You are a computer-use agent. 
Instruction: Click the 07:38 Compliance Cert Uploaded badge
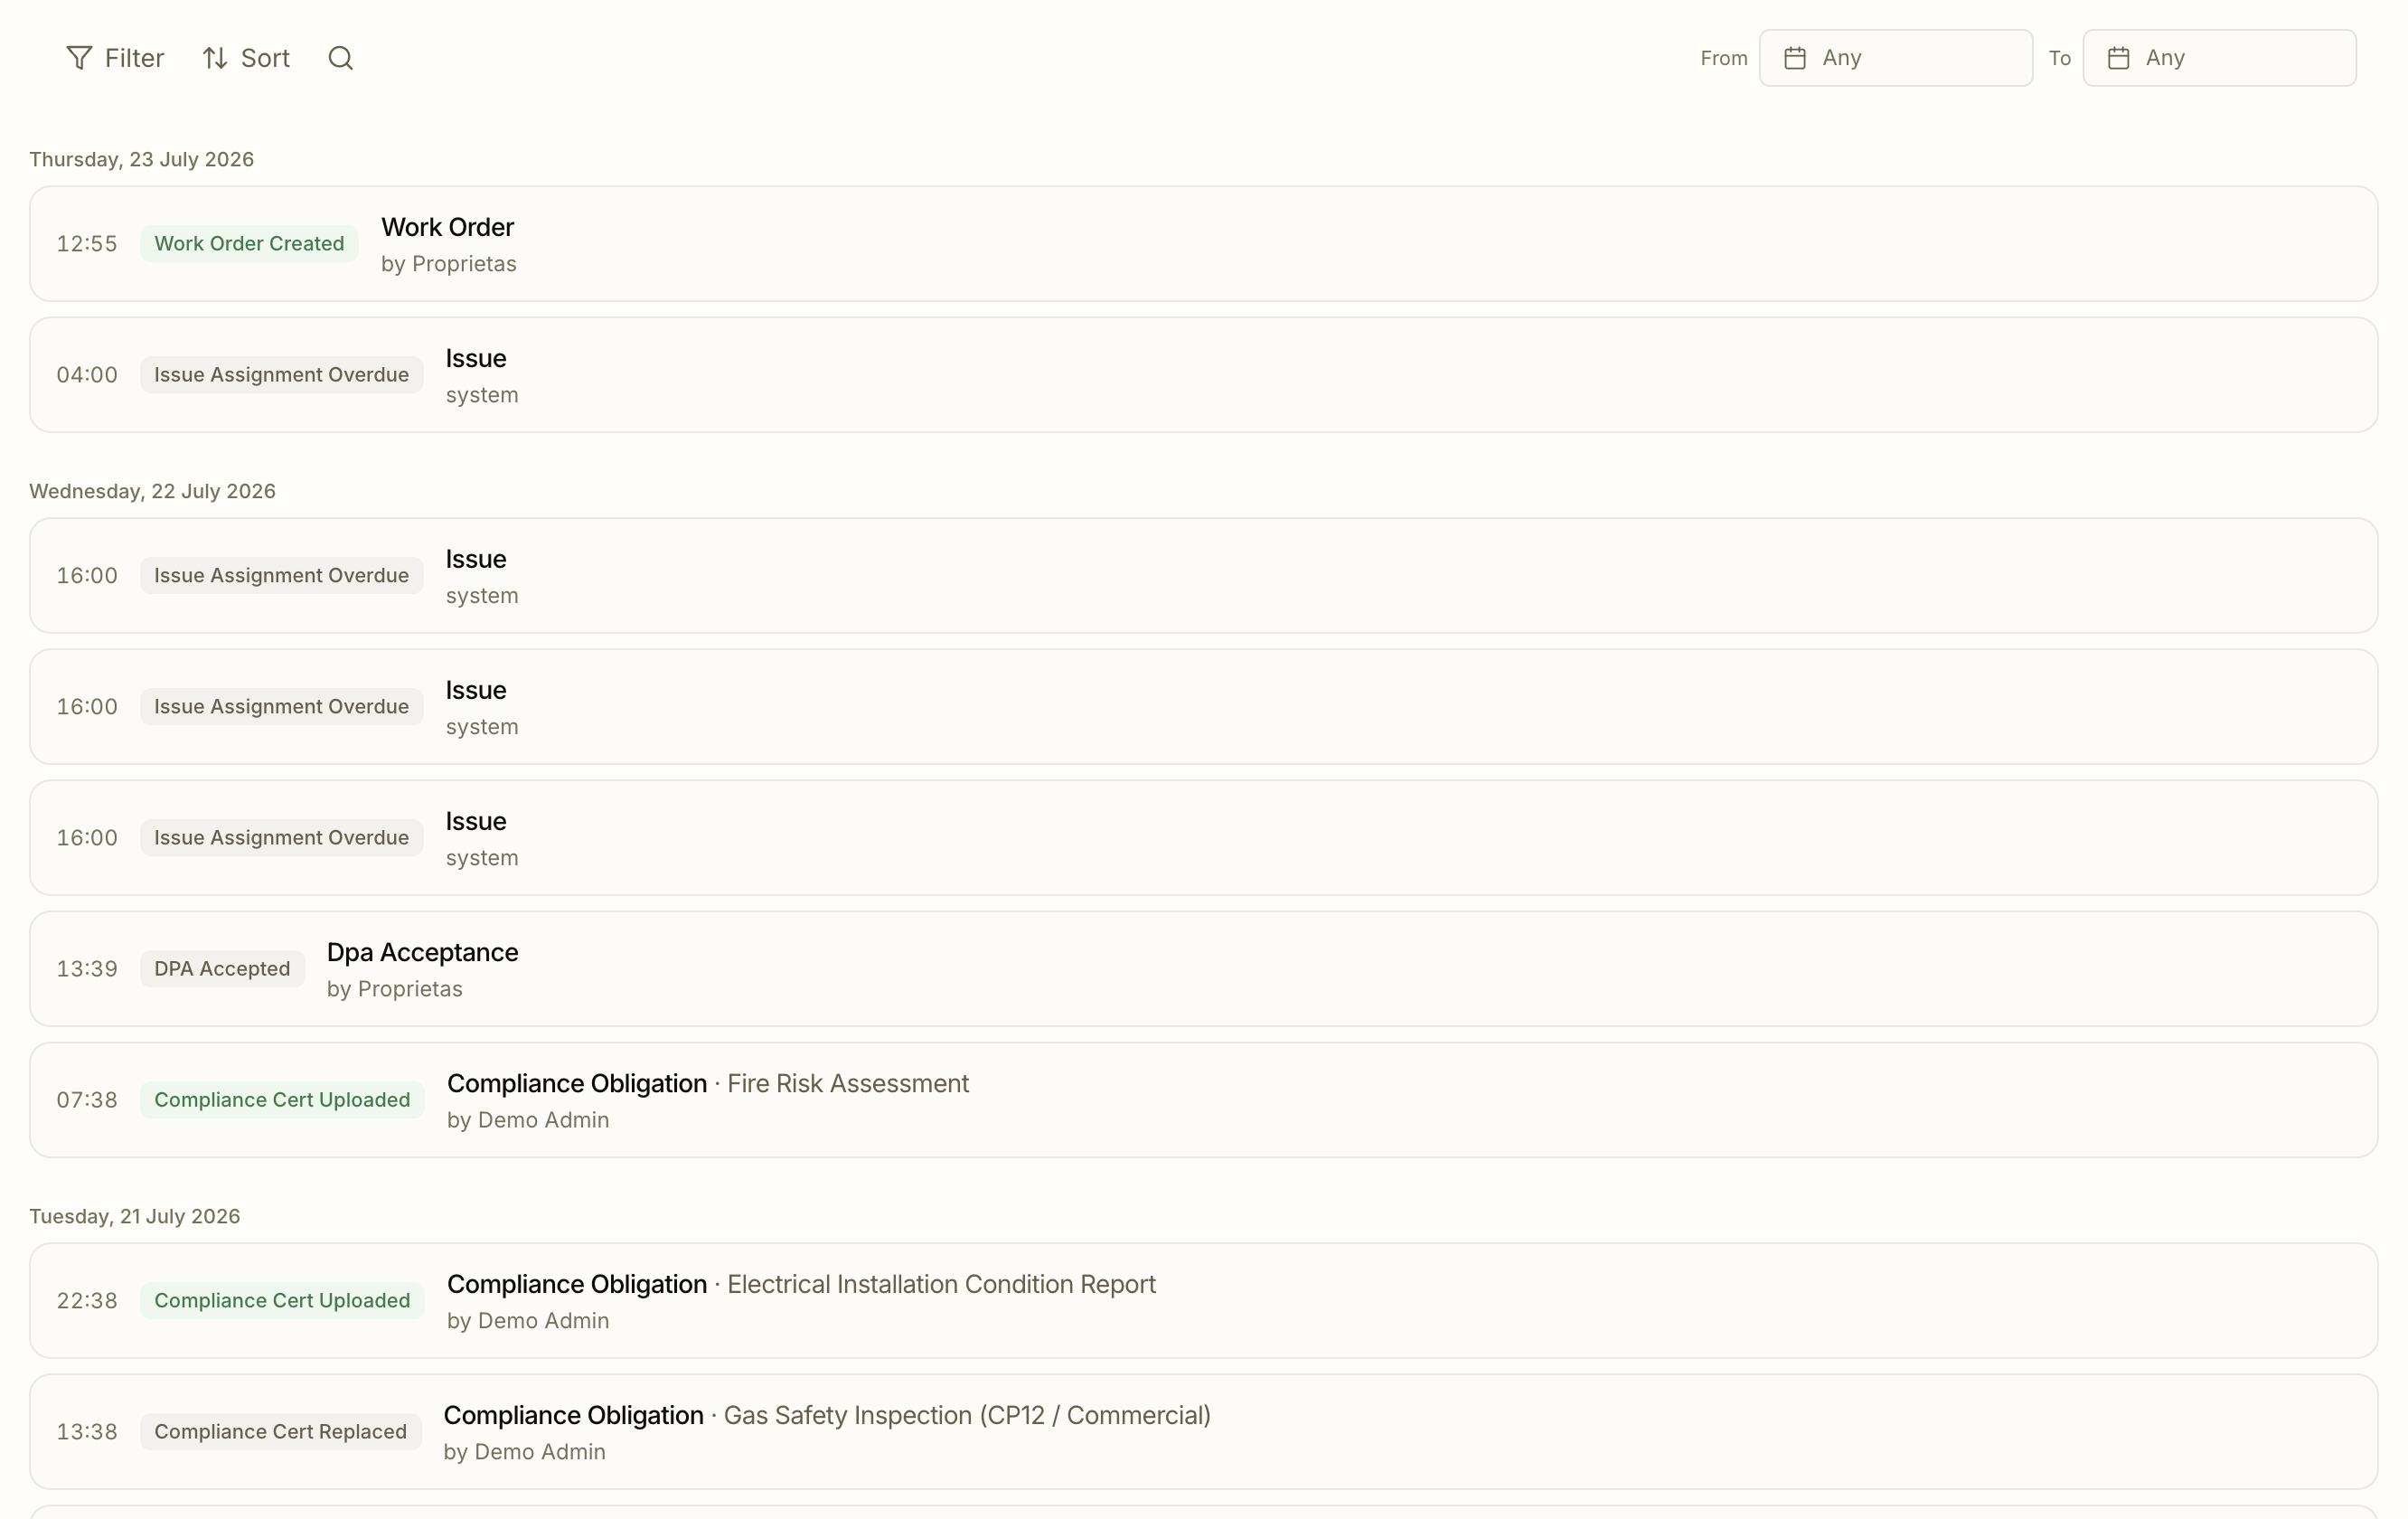[x=282, y=1100]
